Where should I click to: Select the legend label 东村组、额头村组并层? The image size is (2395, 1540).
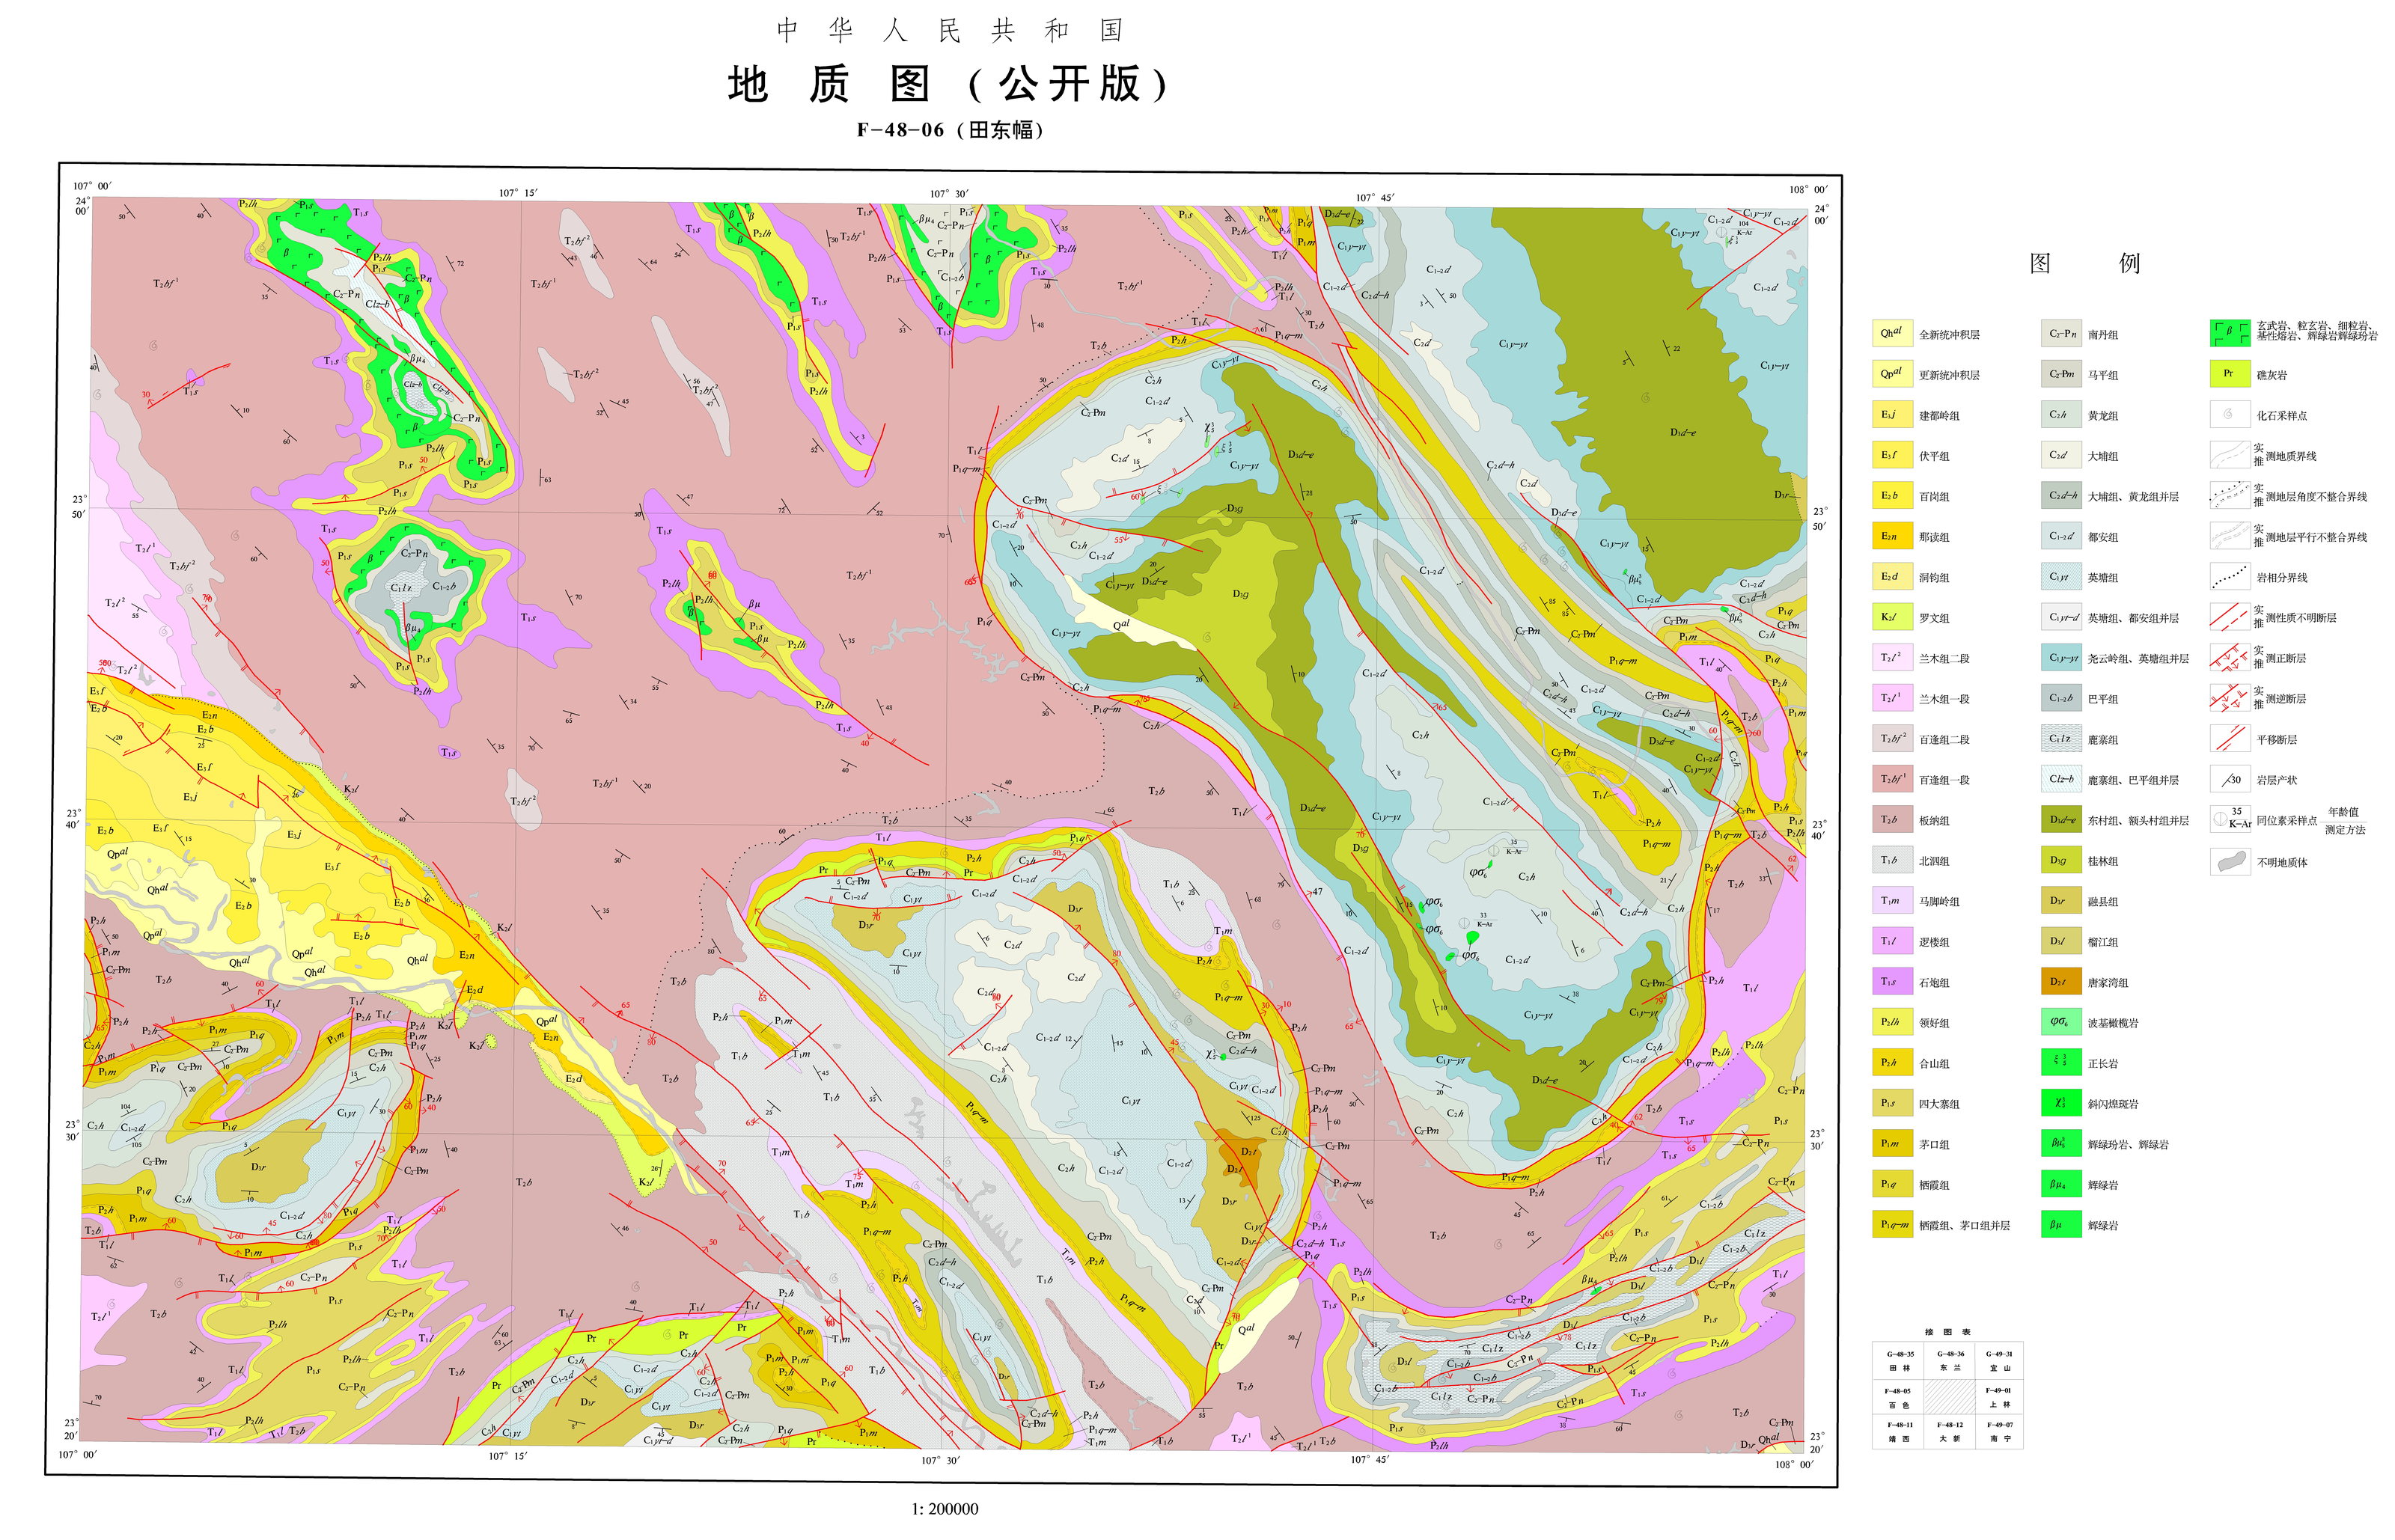2138,820
